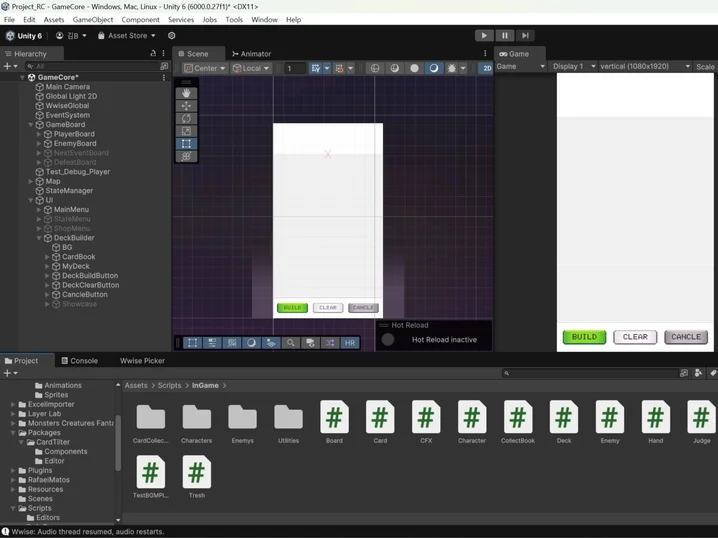This screenshot has height=538, width=718.
Task: Activate the Rect tool in Scene toolbar
Action: [186, 144]
